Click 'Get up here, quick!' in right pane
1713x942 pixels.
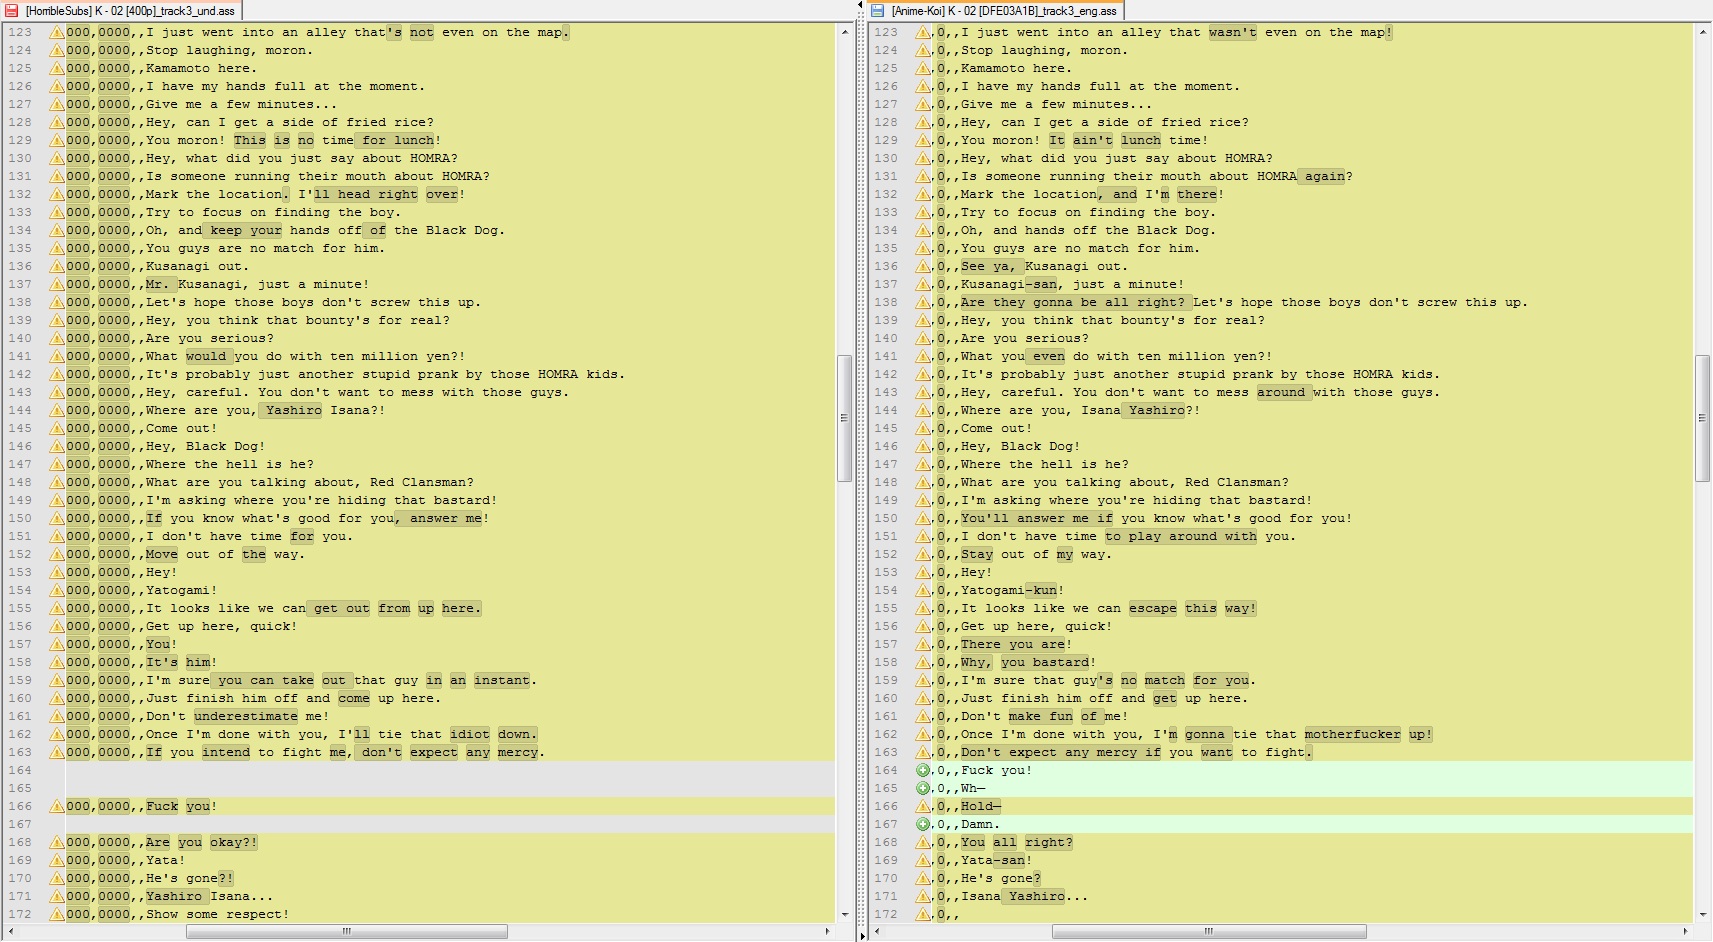[x=1036, y=626]
